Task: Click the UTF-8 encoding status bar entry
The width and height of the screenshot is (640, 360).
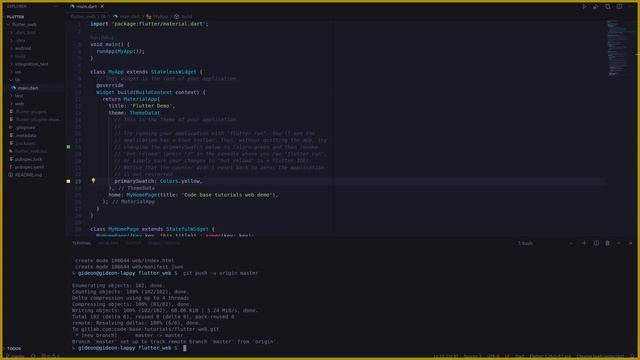Action: tap(493, 356)
